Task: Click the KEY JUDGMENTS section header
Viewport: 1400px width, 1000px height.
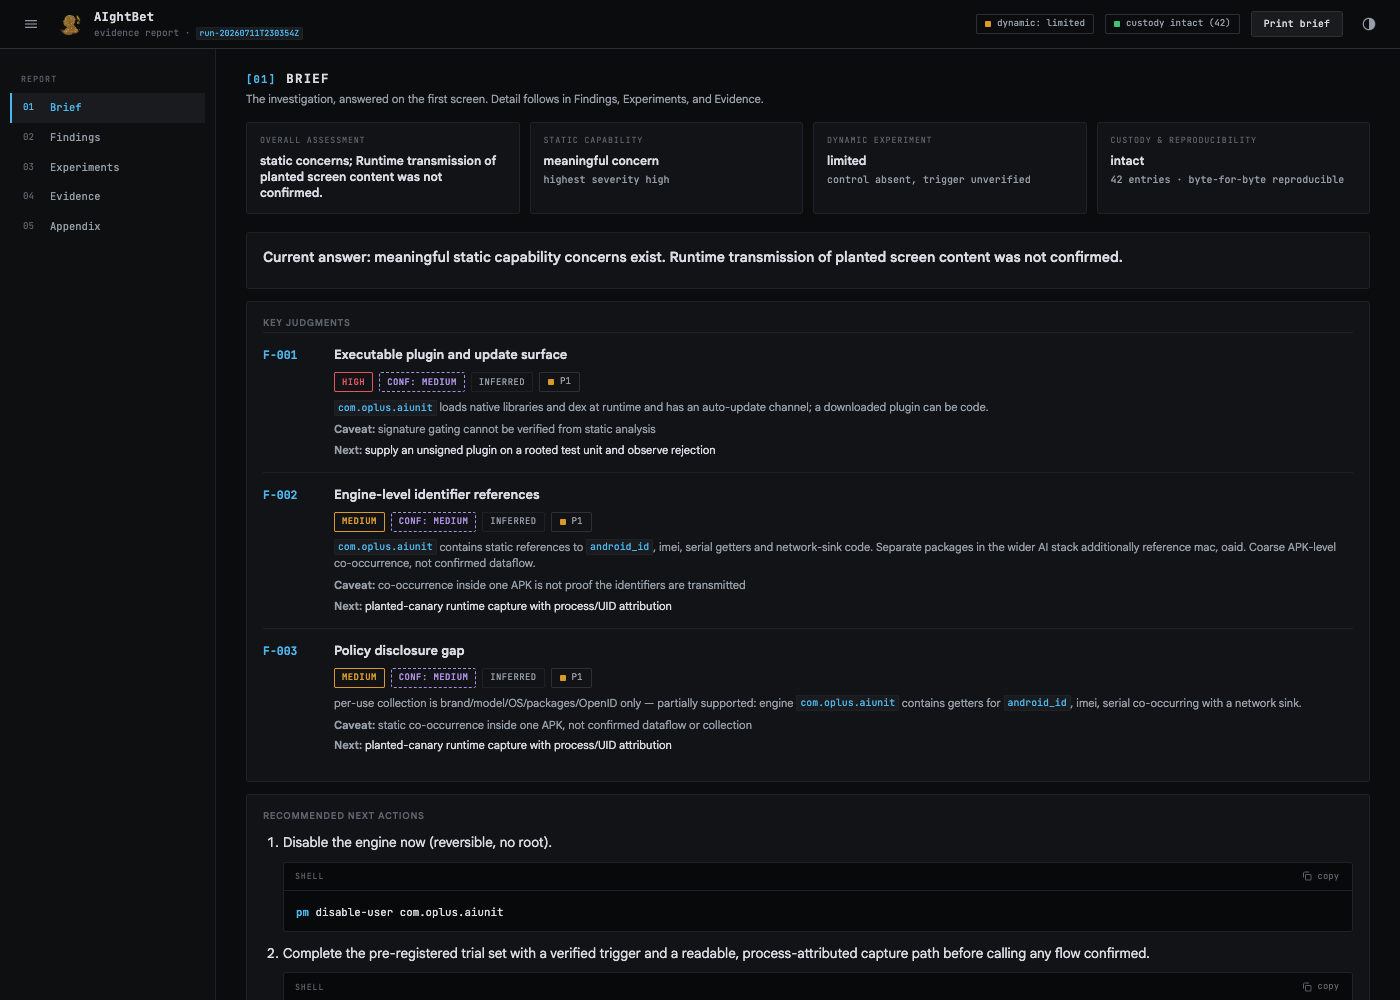Action: (x=306, y=323)
